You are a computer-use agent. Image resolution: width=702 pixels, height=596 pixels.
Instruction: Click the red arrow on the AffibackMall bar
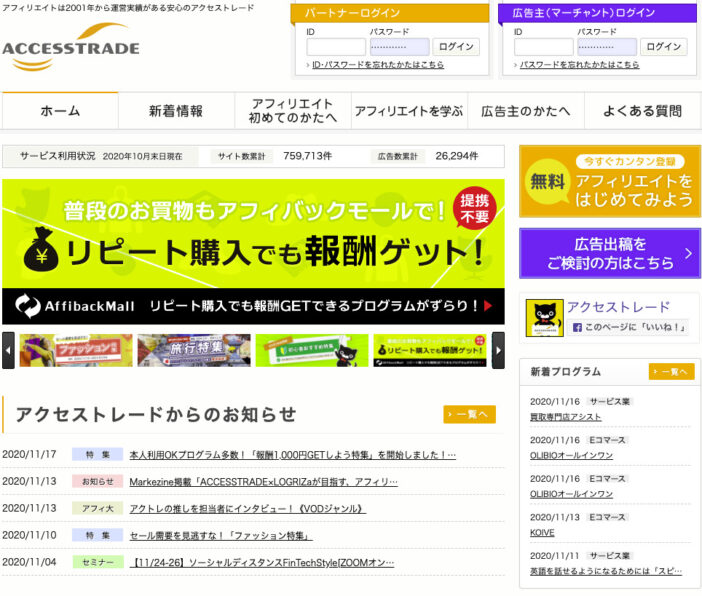[x=488, y=306]
